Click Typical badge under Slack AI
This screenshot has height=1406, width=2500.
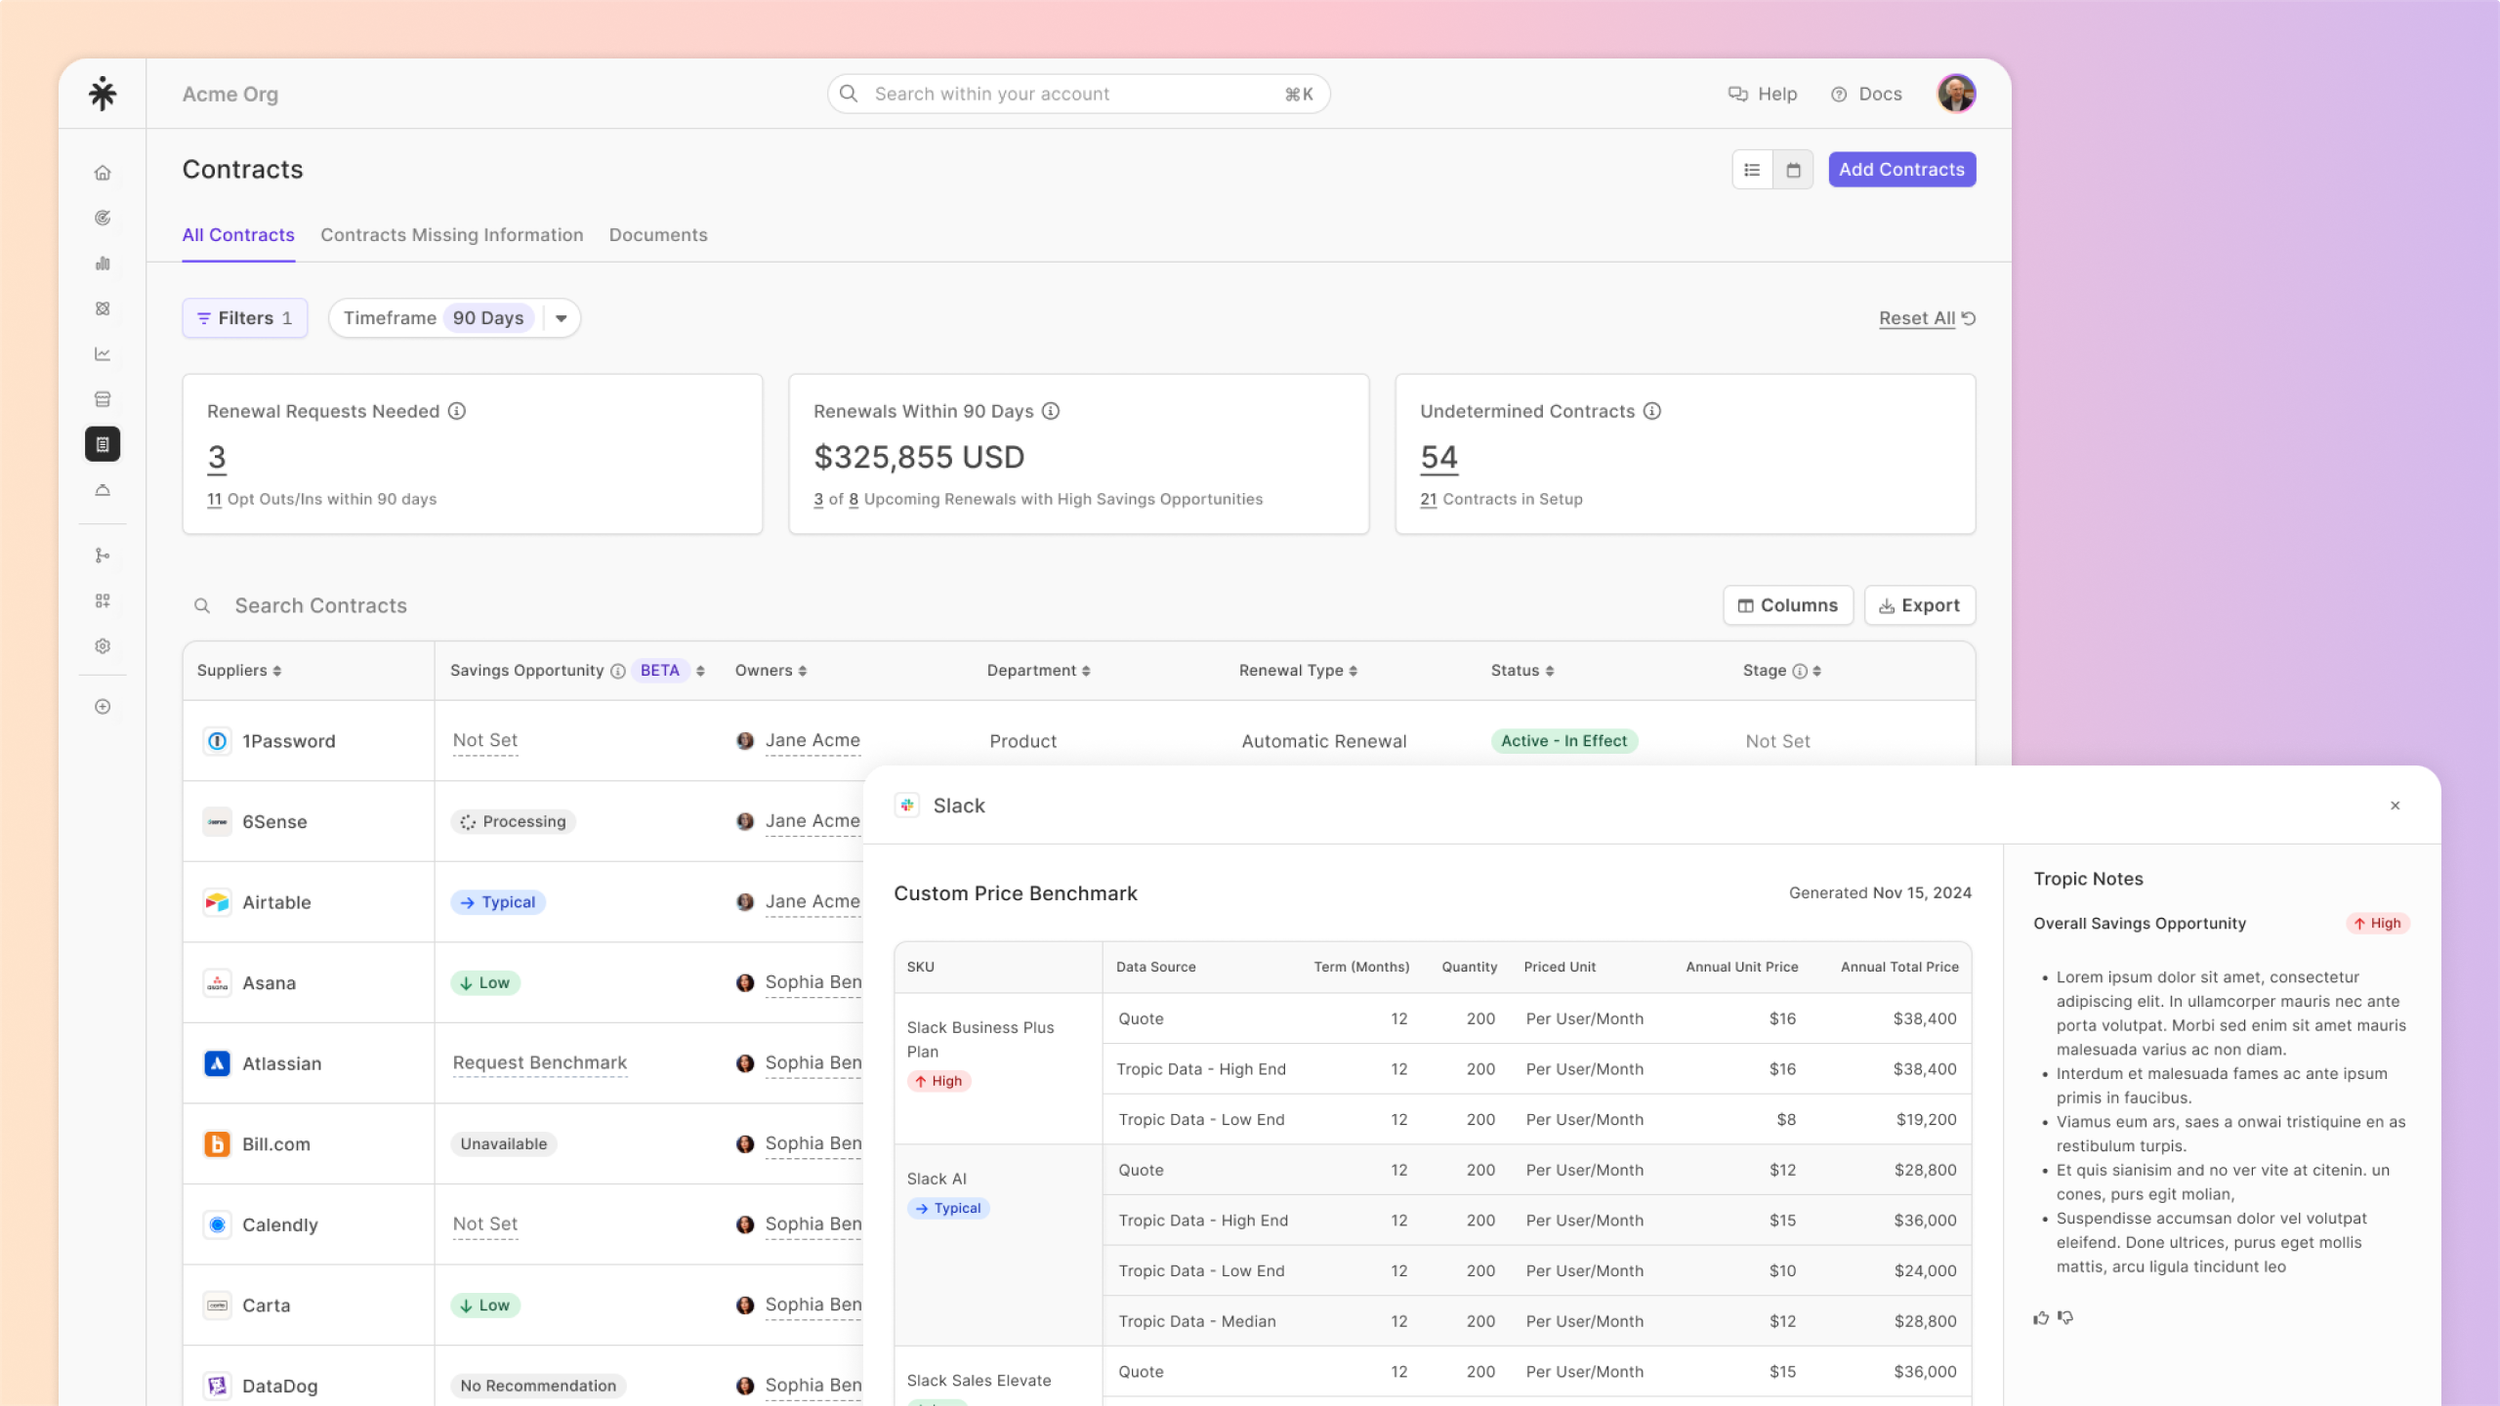pos(948,1208)
